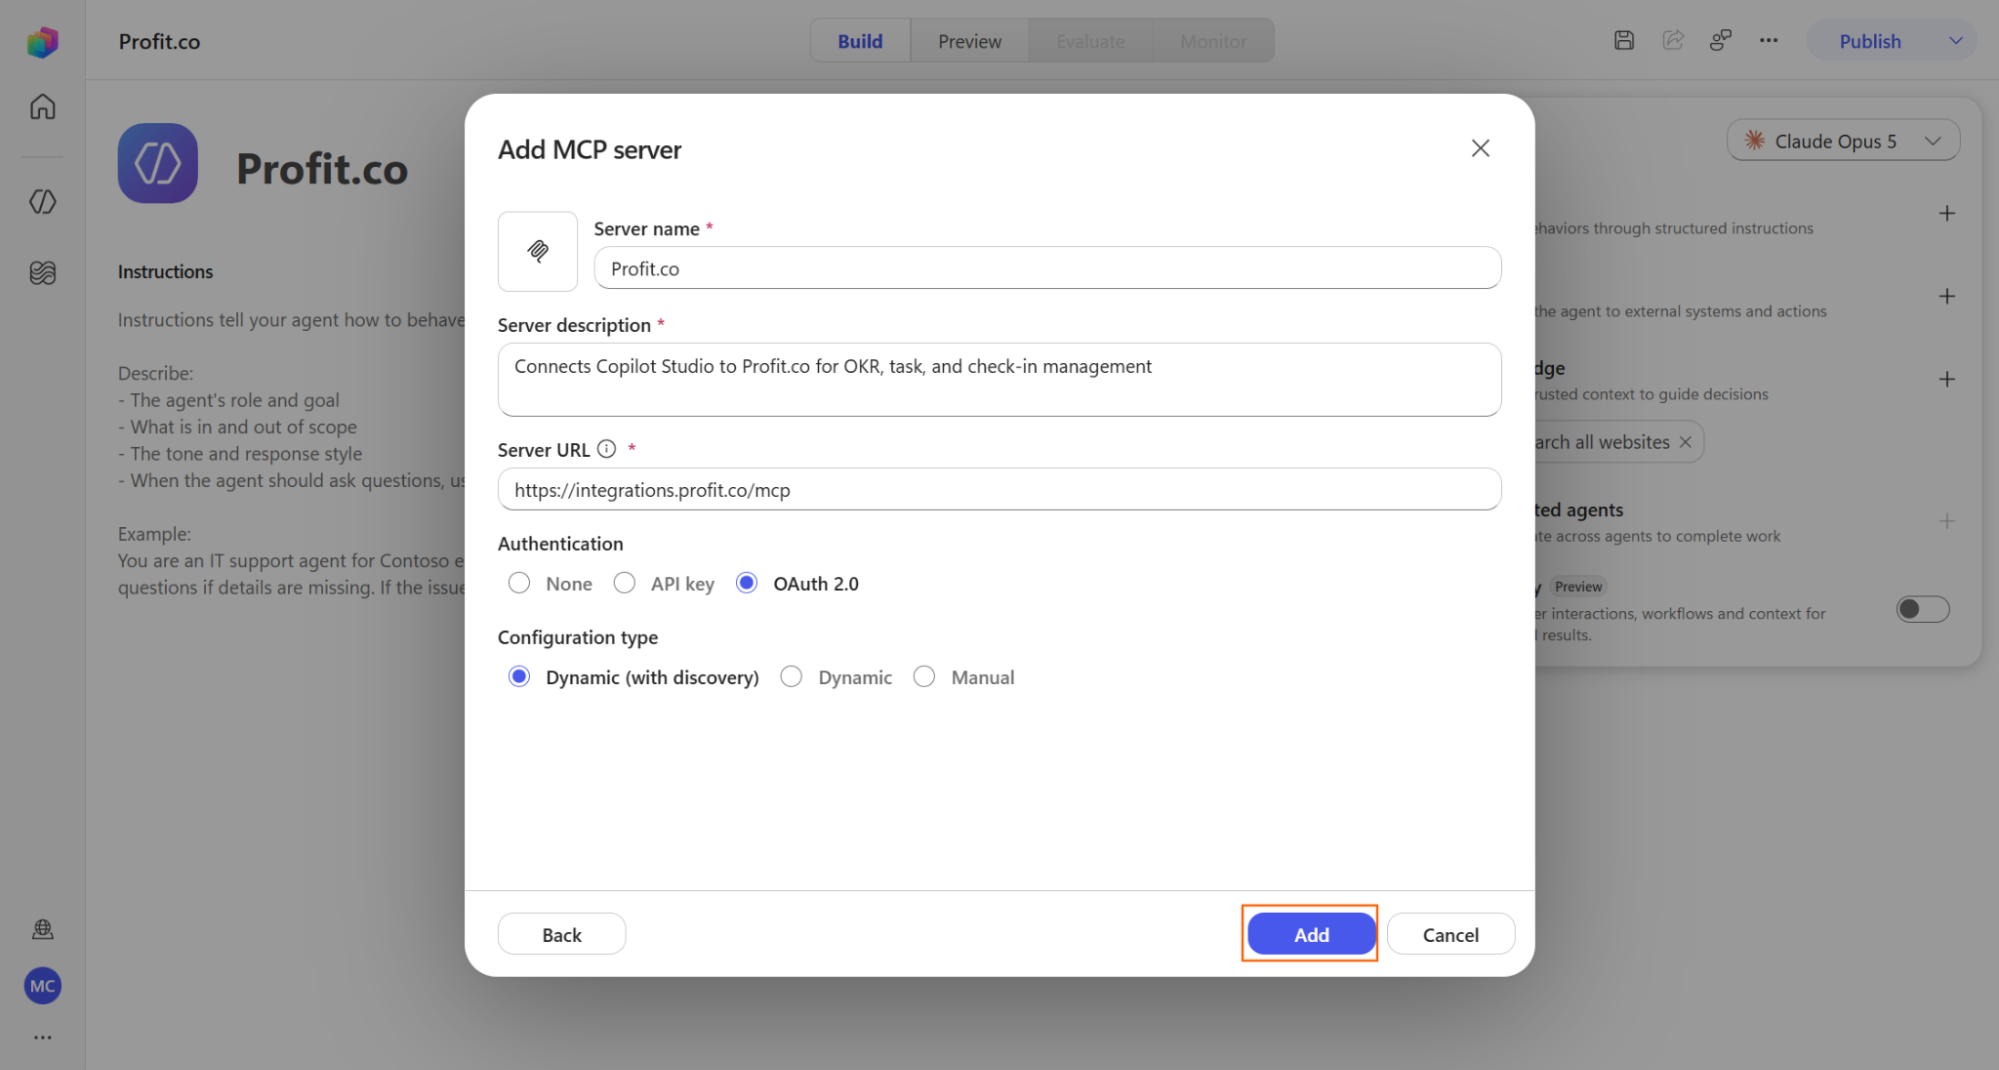Viewport: 1999px width, 1070px height.
Task: Click the Server name field
Action: [1047, 268]
